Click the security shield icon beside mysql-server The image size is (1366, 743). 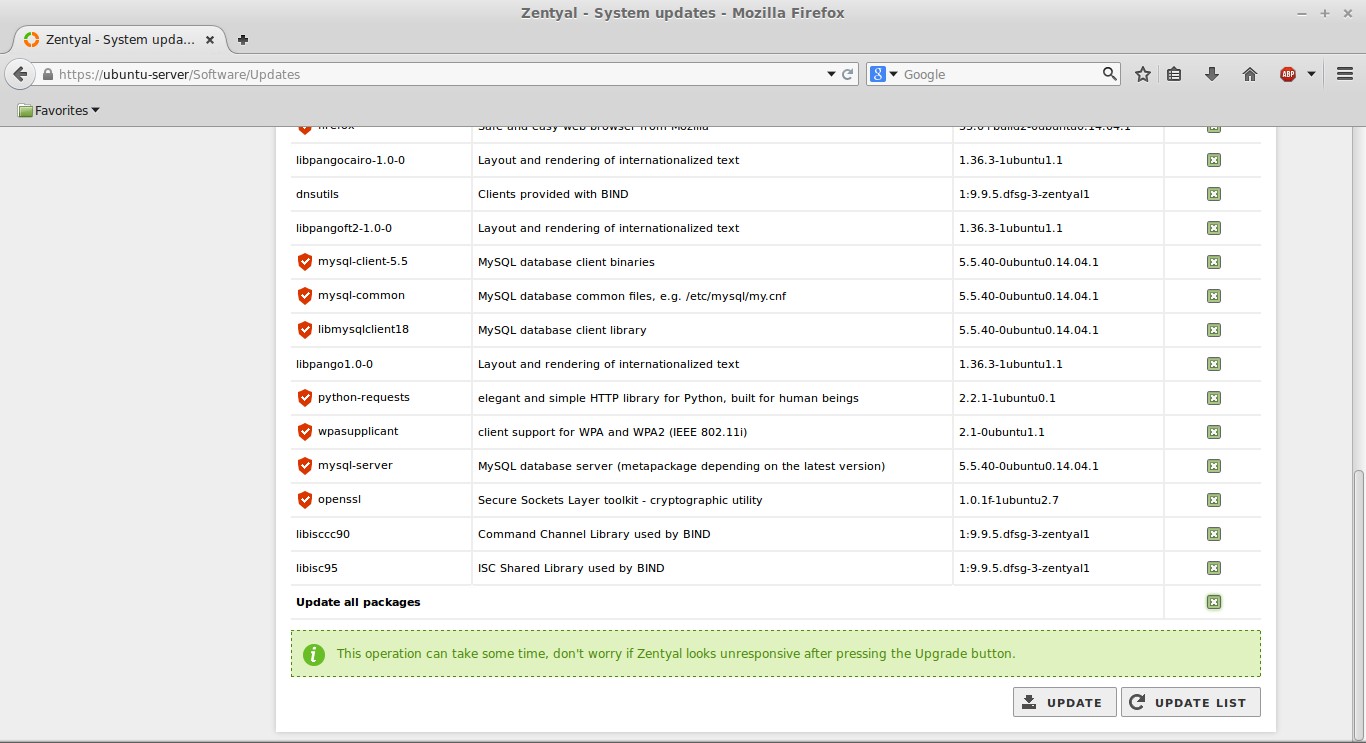[305, 466]
